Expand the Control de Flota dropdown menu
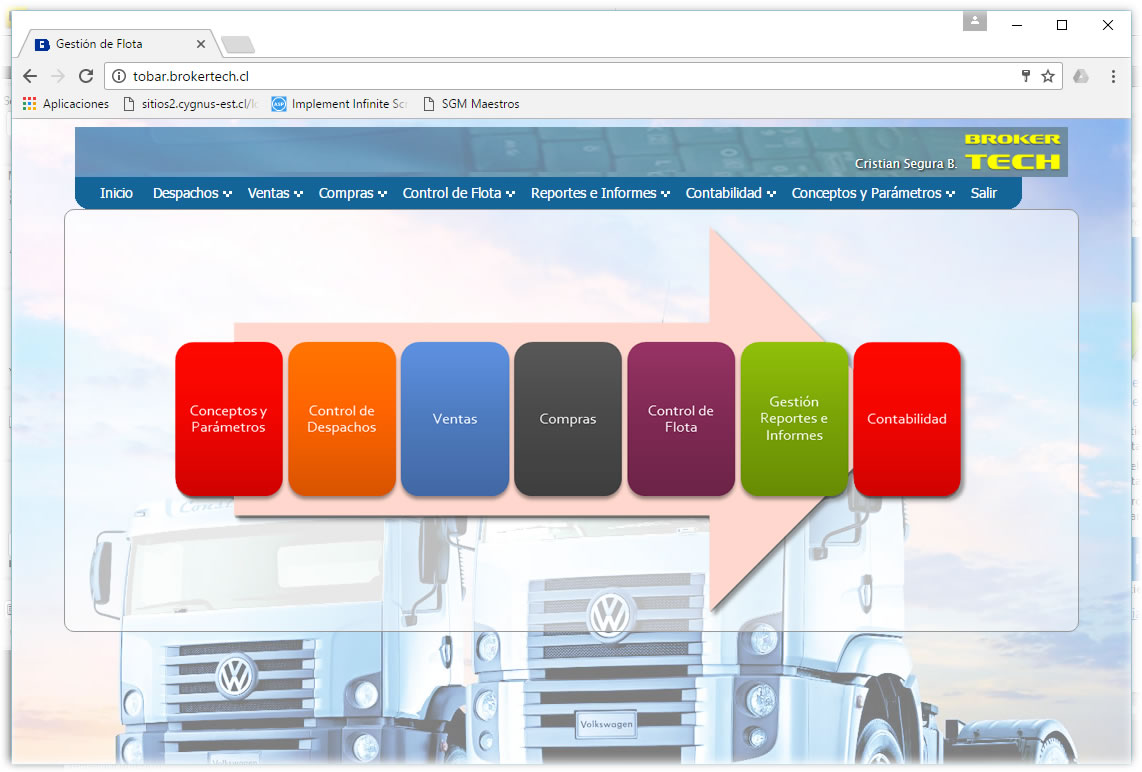 tap(458, 194)
